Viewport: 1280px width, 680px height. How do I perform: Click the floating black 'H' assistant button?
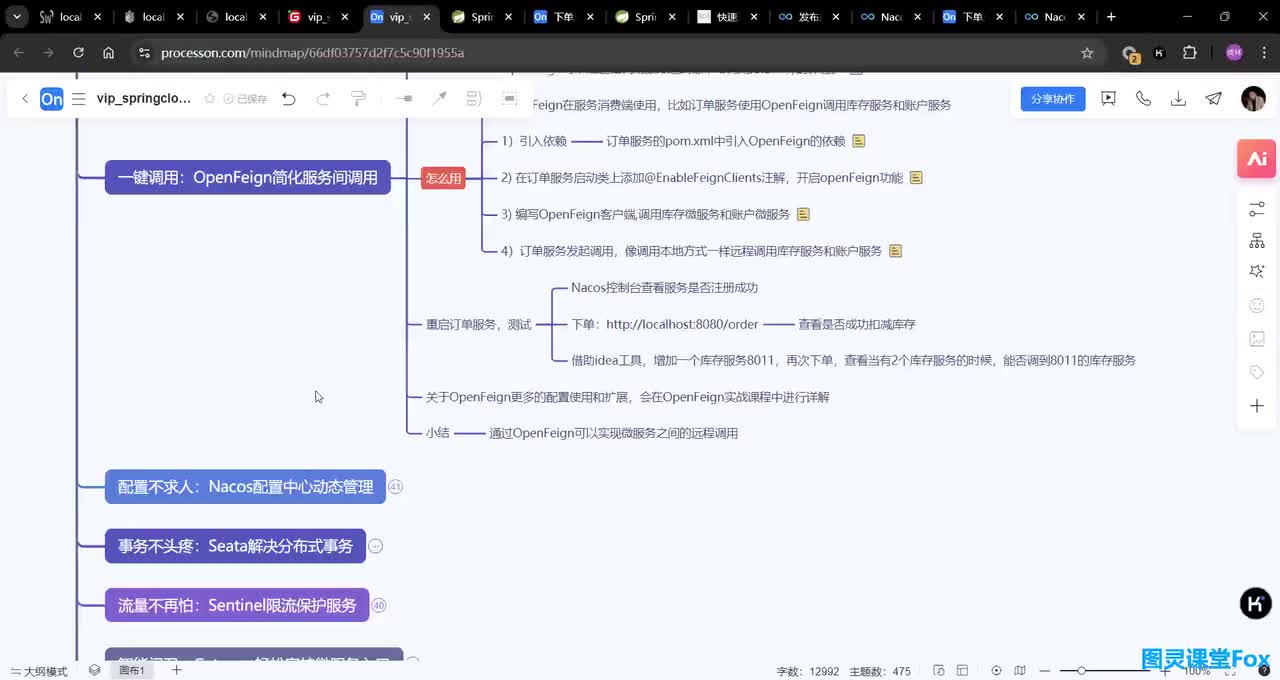[1256, 603]
